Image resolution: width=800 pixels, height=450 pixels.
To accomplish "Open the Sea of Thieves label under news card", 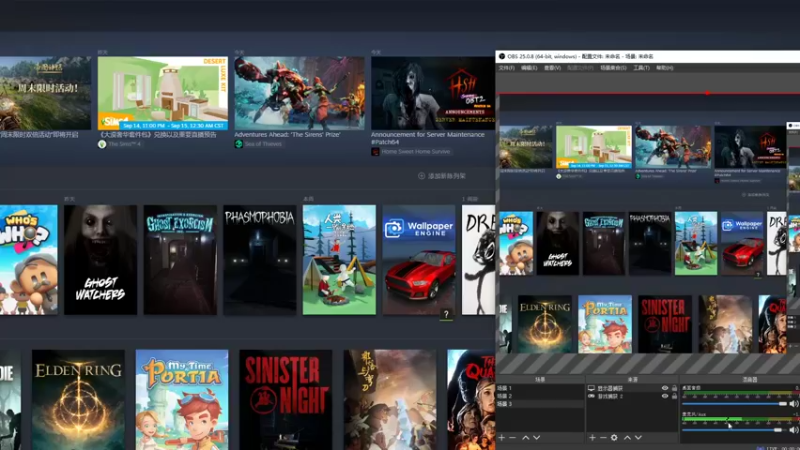I will pos(263,144).
